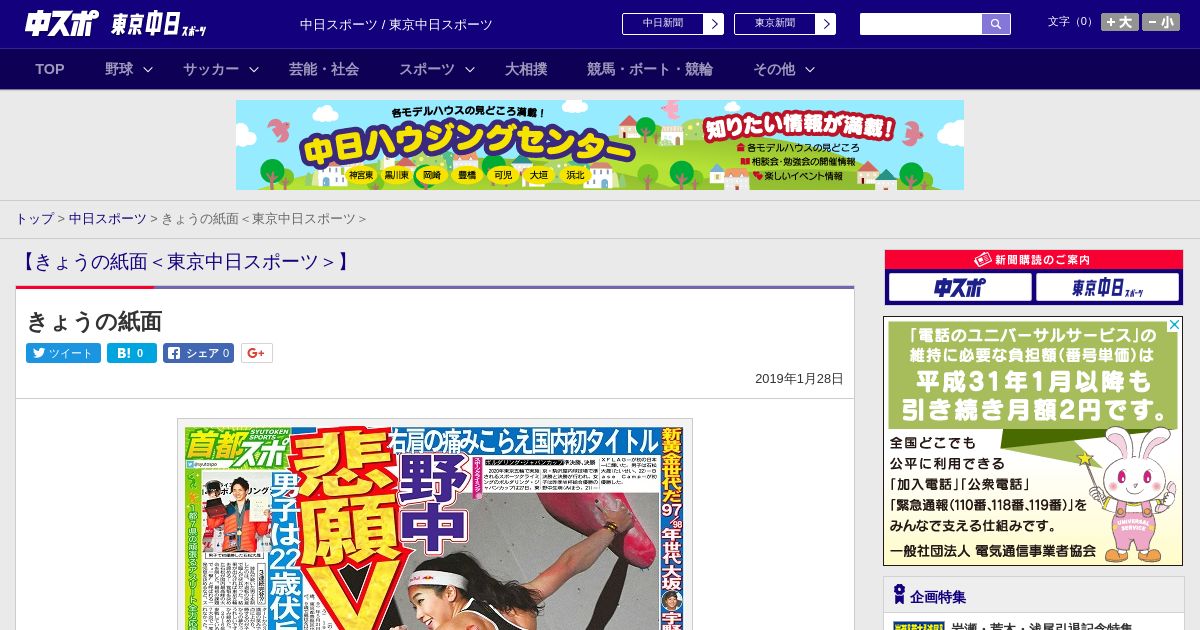1200x630 pixels.
Task: Open 東京新聞 link button
Action: (774, 23)
